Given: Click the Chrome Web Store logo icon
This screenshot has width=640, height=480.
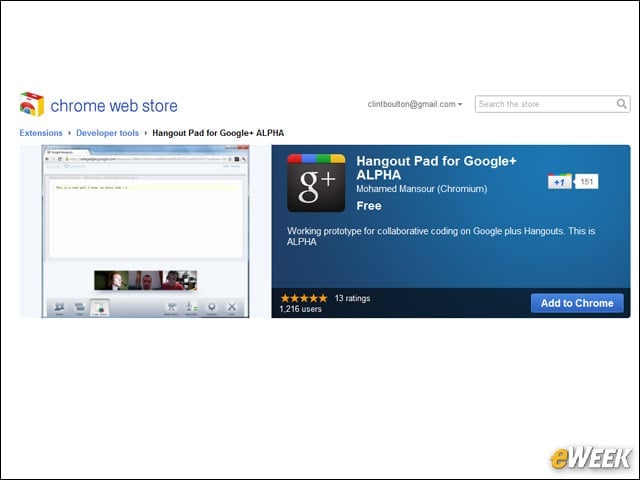Looking at the screenshot, I should pos(32,104).
